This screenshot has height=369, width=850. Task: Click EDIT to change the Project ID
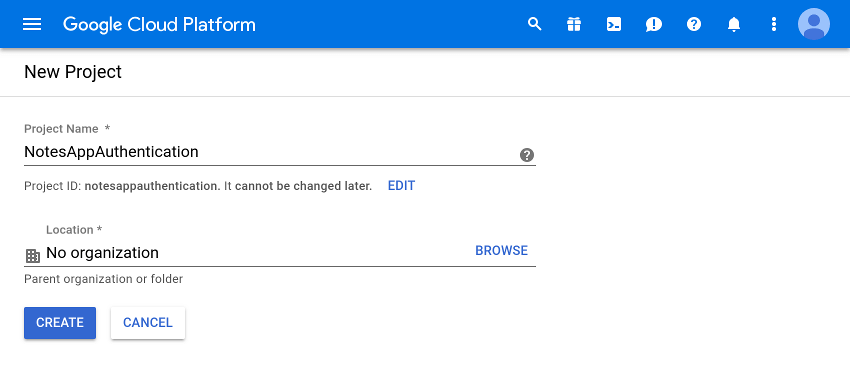pyautogui.click(x=401, y=186)
